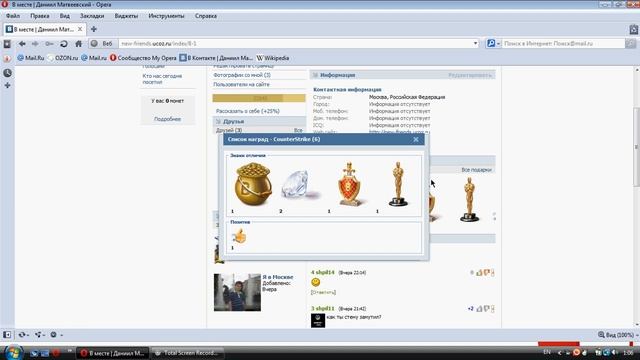Click profile completion progress bar
Viewport: 640px width, 360px height.
[259, 98]
